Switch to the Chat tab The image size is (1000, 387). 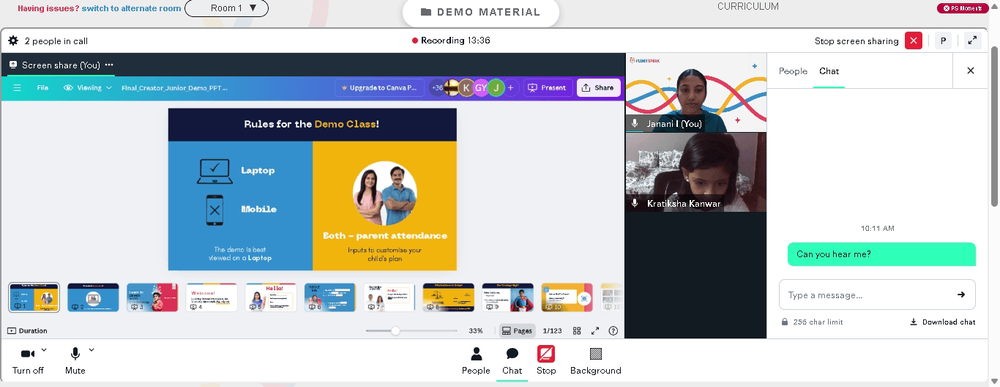coord(829,71)
